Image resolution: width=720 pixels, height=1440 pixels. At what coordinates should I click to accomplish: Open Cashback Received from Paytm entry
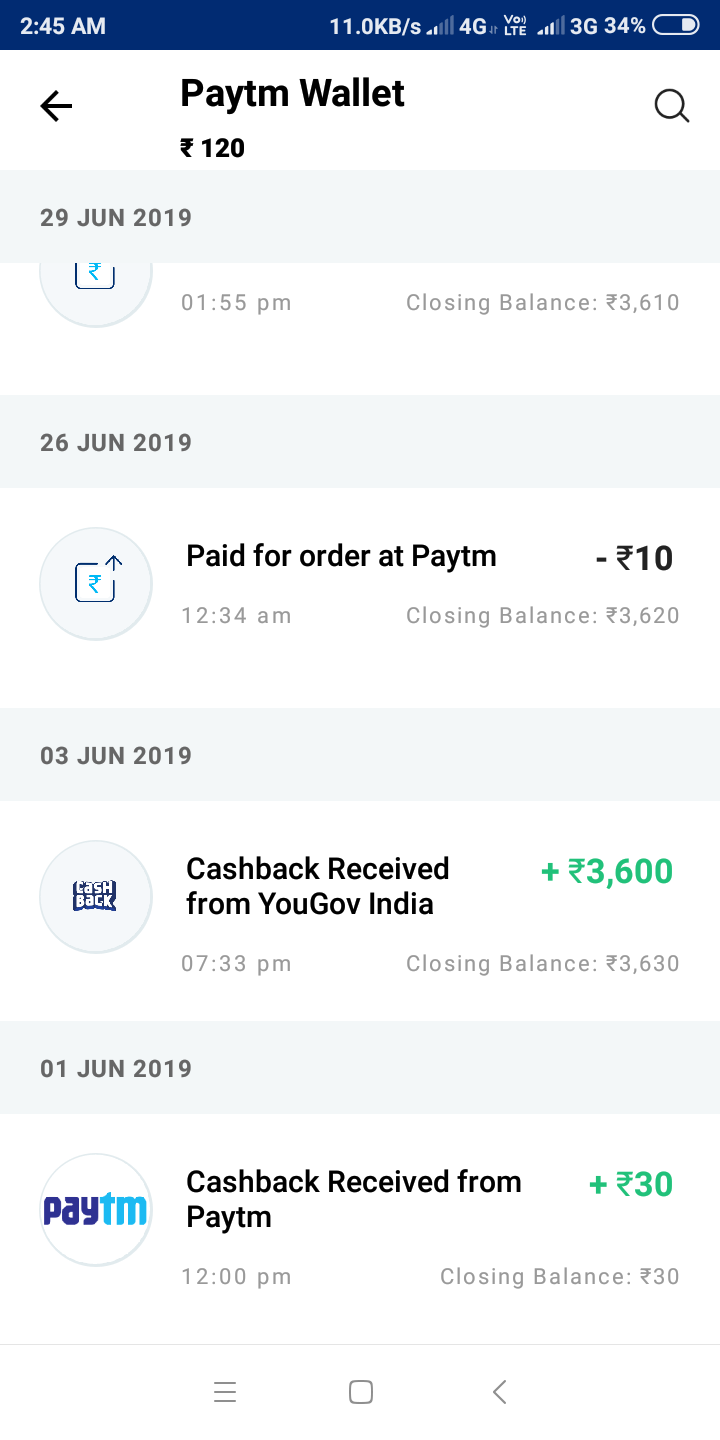353,1199
